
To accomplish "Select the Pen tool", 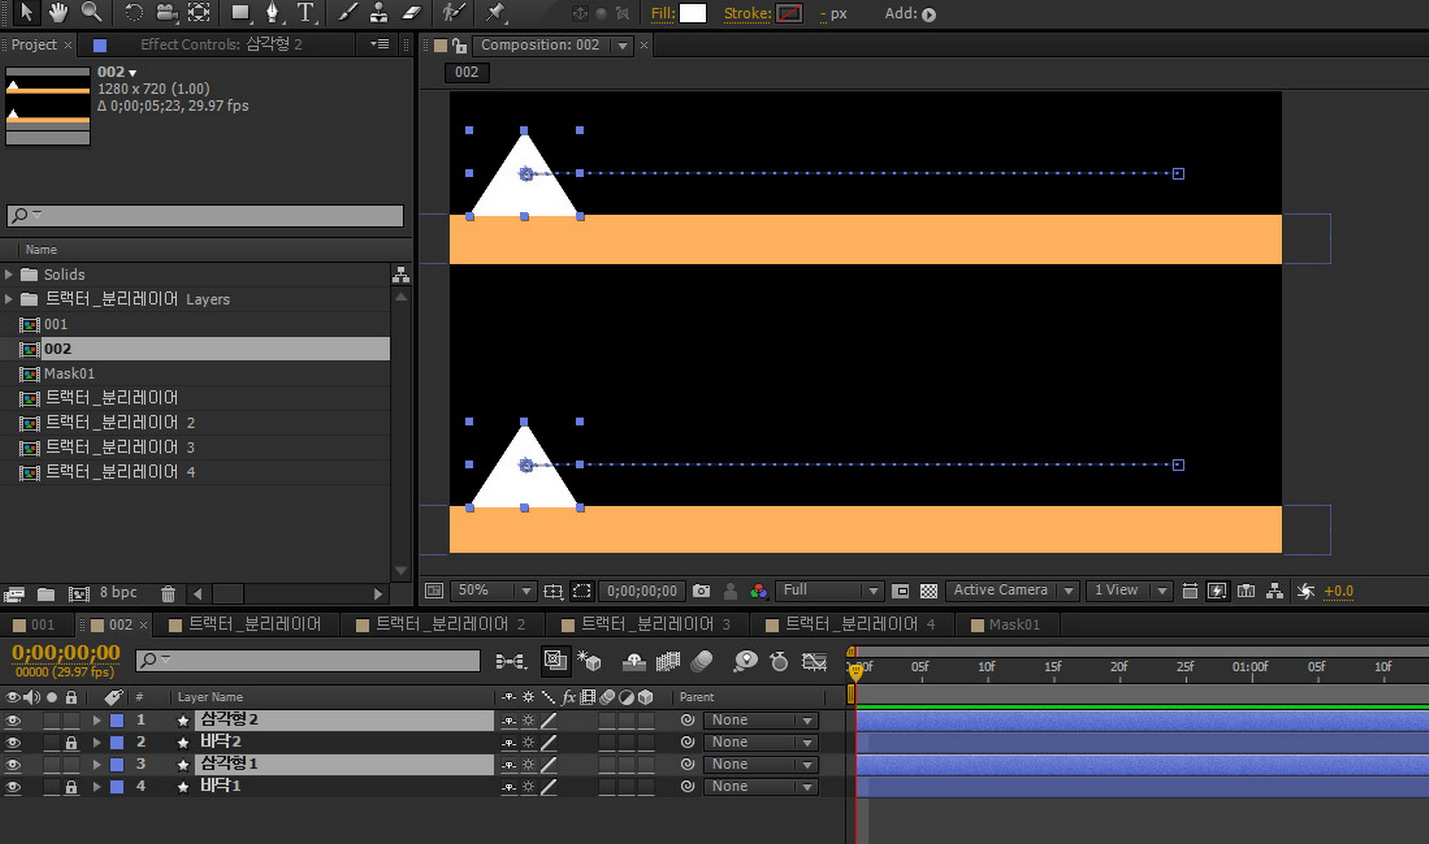I will tap(272, 13).
